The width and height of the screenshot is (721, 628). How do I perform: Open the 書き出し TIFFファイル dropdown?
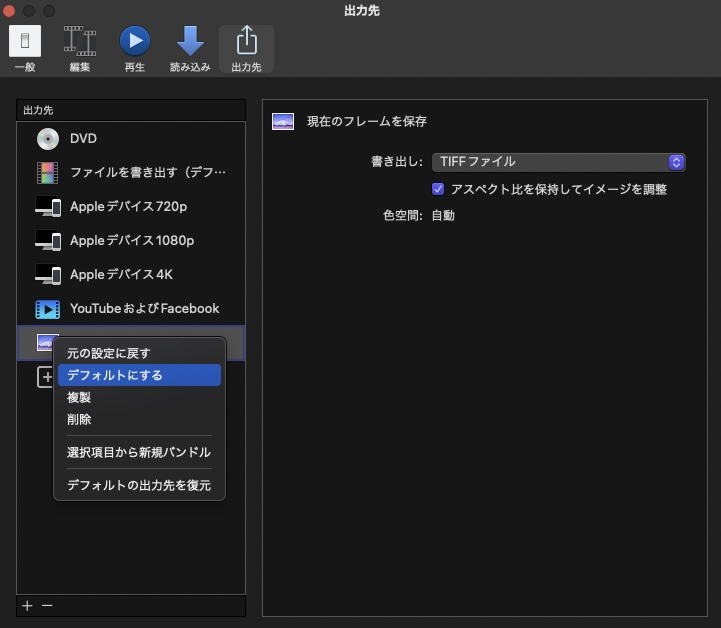561,162
